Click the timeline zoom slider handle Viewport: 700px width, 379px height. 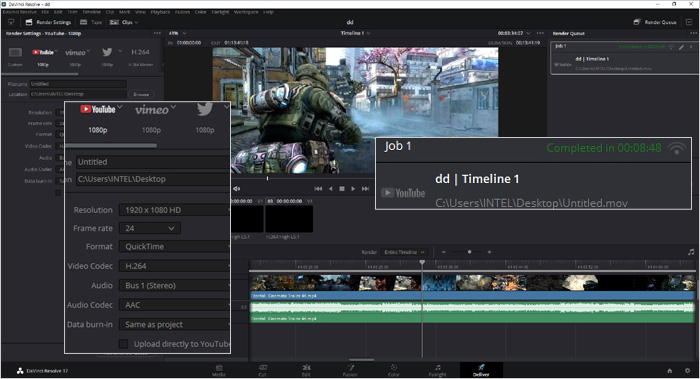click(469, 252)
